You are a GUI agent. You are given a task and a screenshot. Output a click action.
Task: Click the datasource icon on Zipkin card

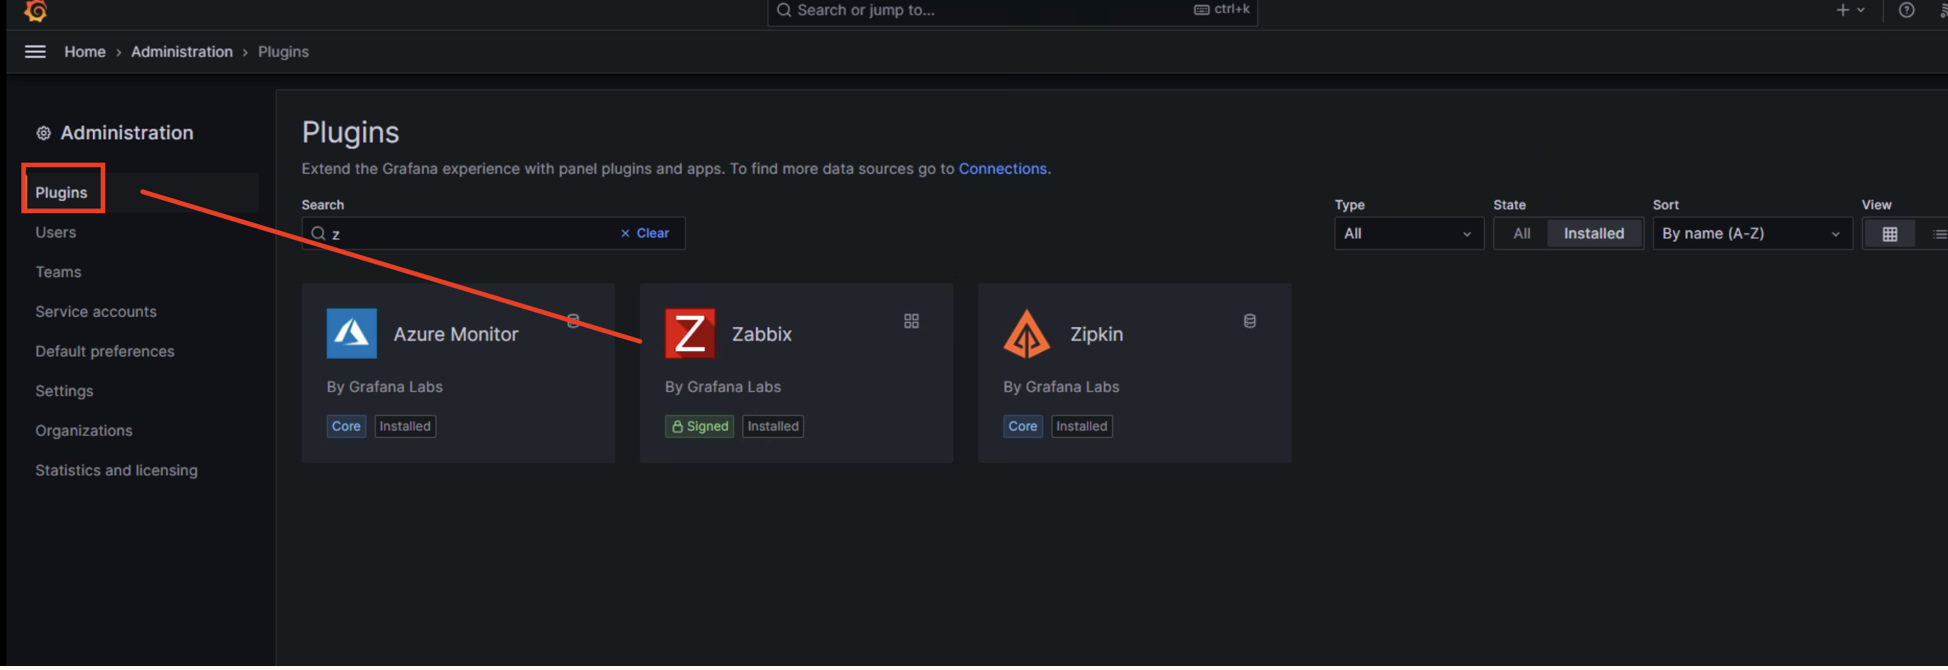coord(1249,321)
